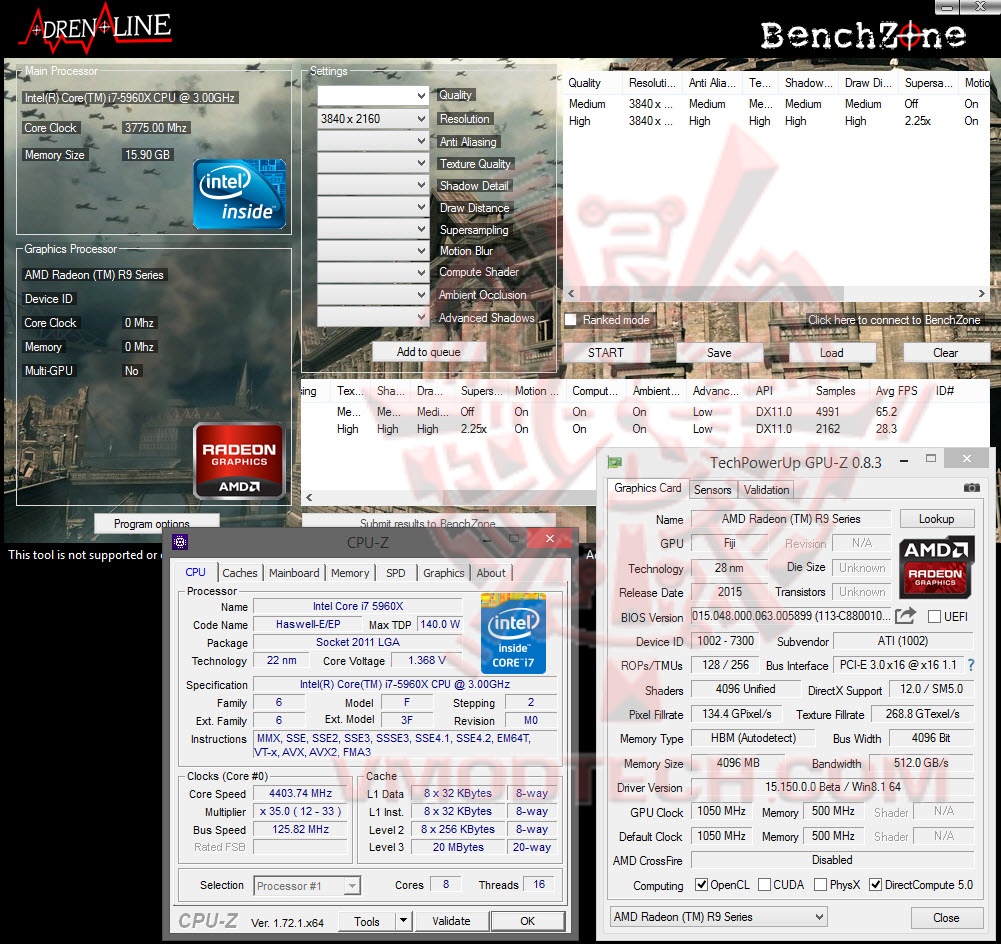This screenshot has height=944, width=1001.
Task: Click the Clear button
Action: click(x=945, y=352)
